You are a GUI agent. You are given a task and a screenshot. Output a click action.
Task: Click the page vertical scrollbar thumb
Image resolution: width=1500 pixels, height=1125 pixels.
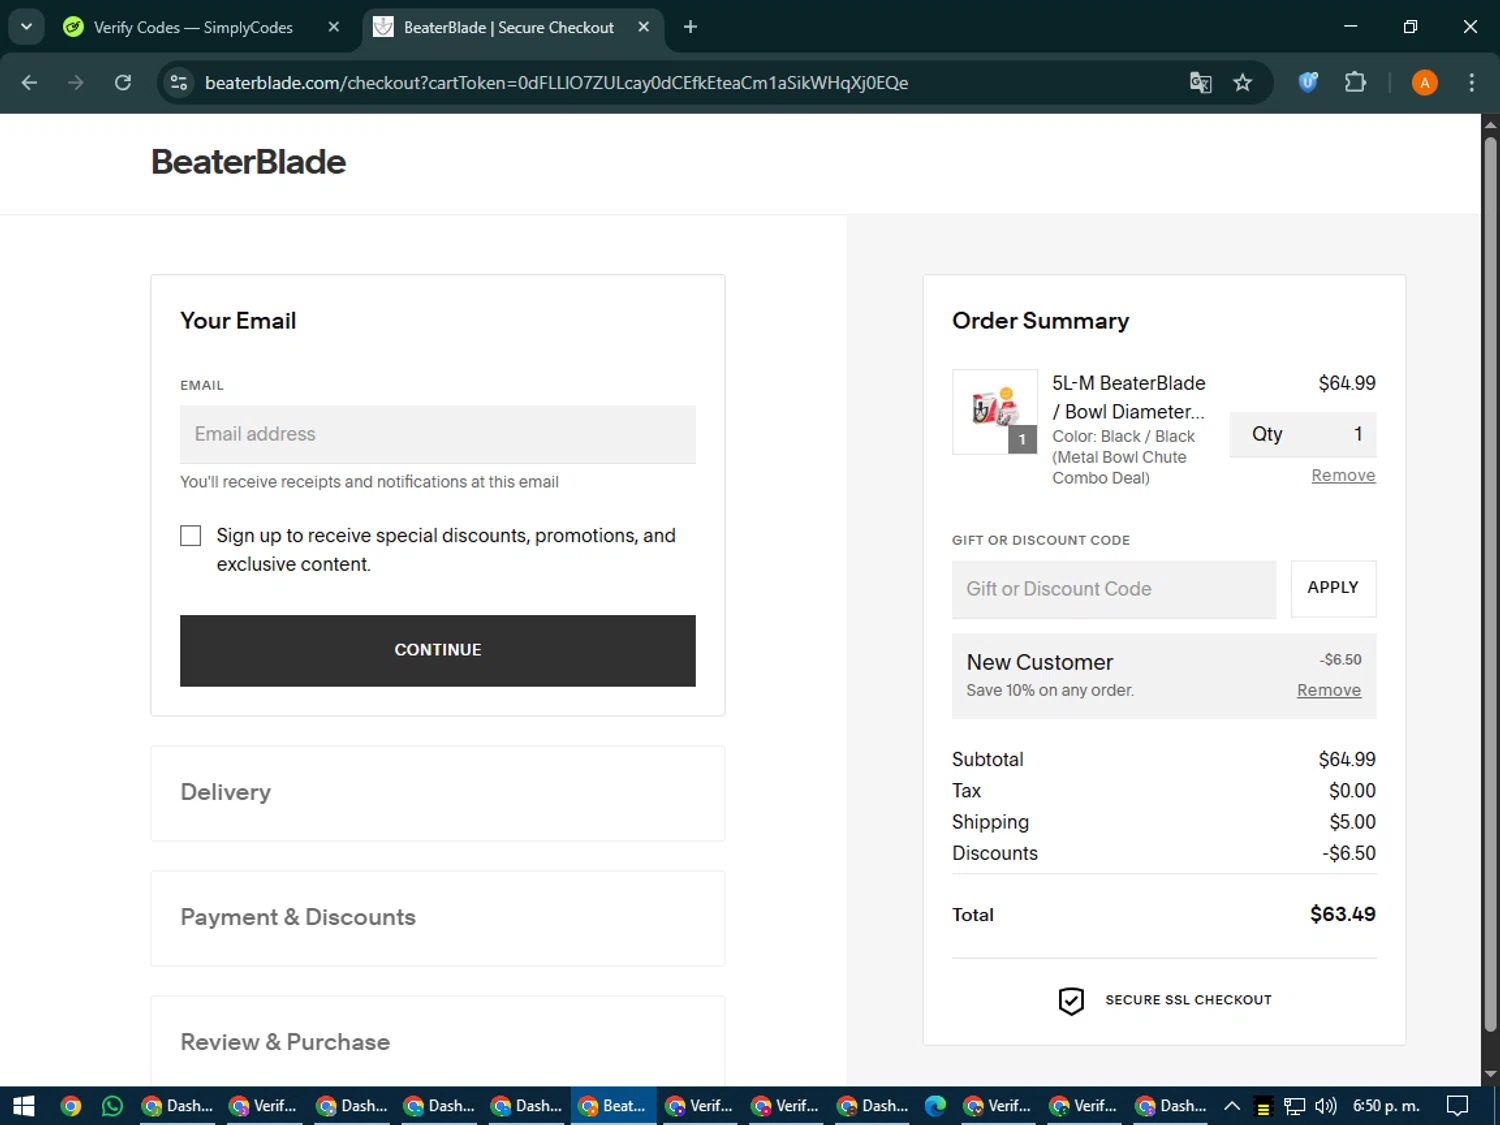(1490, 585)
